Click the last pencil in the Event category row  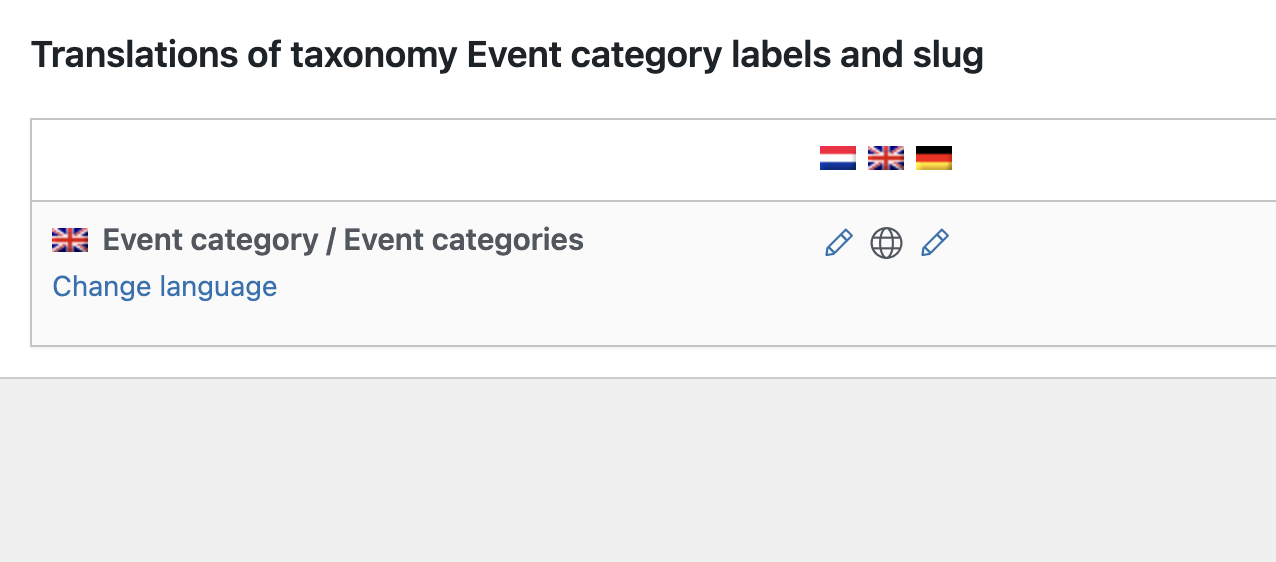click(934, 243)
